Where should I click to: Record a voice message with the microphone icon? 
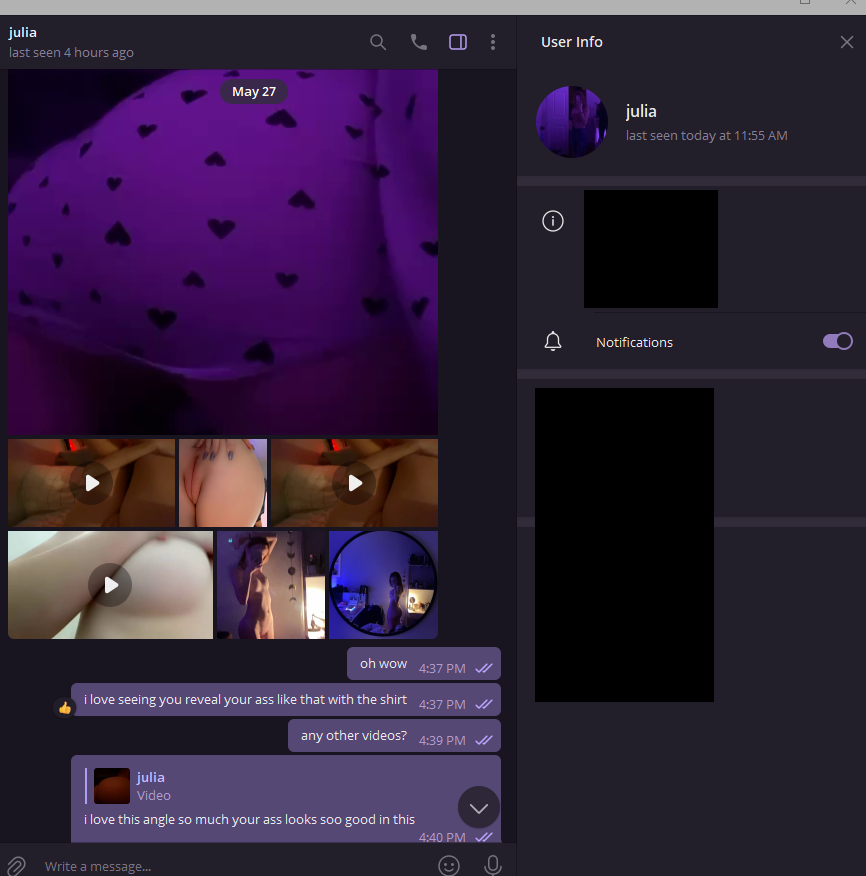pos(492,866)
